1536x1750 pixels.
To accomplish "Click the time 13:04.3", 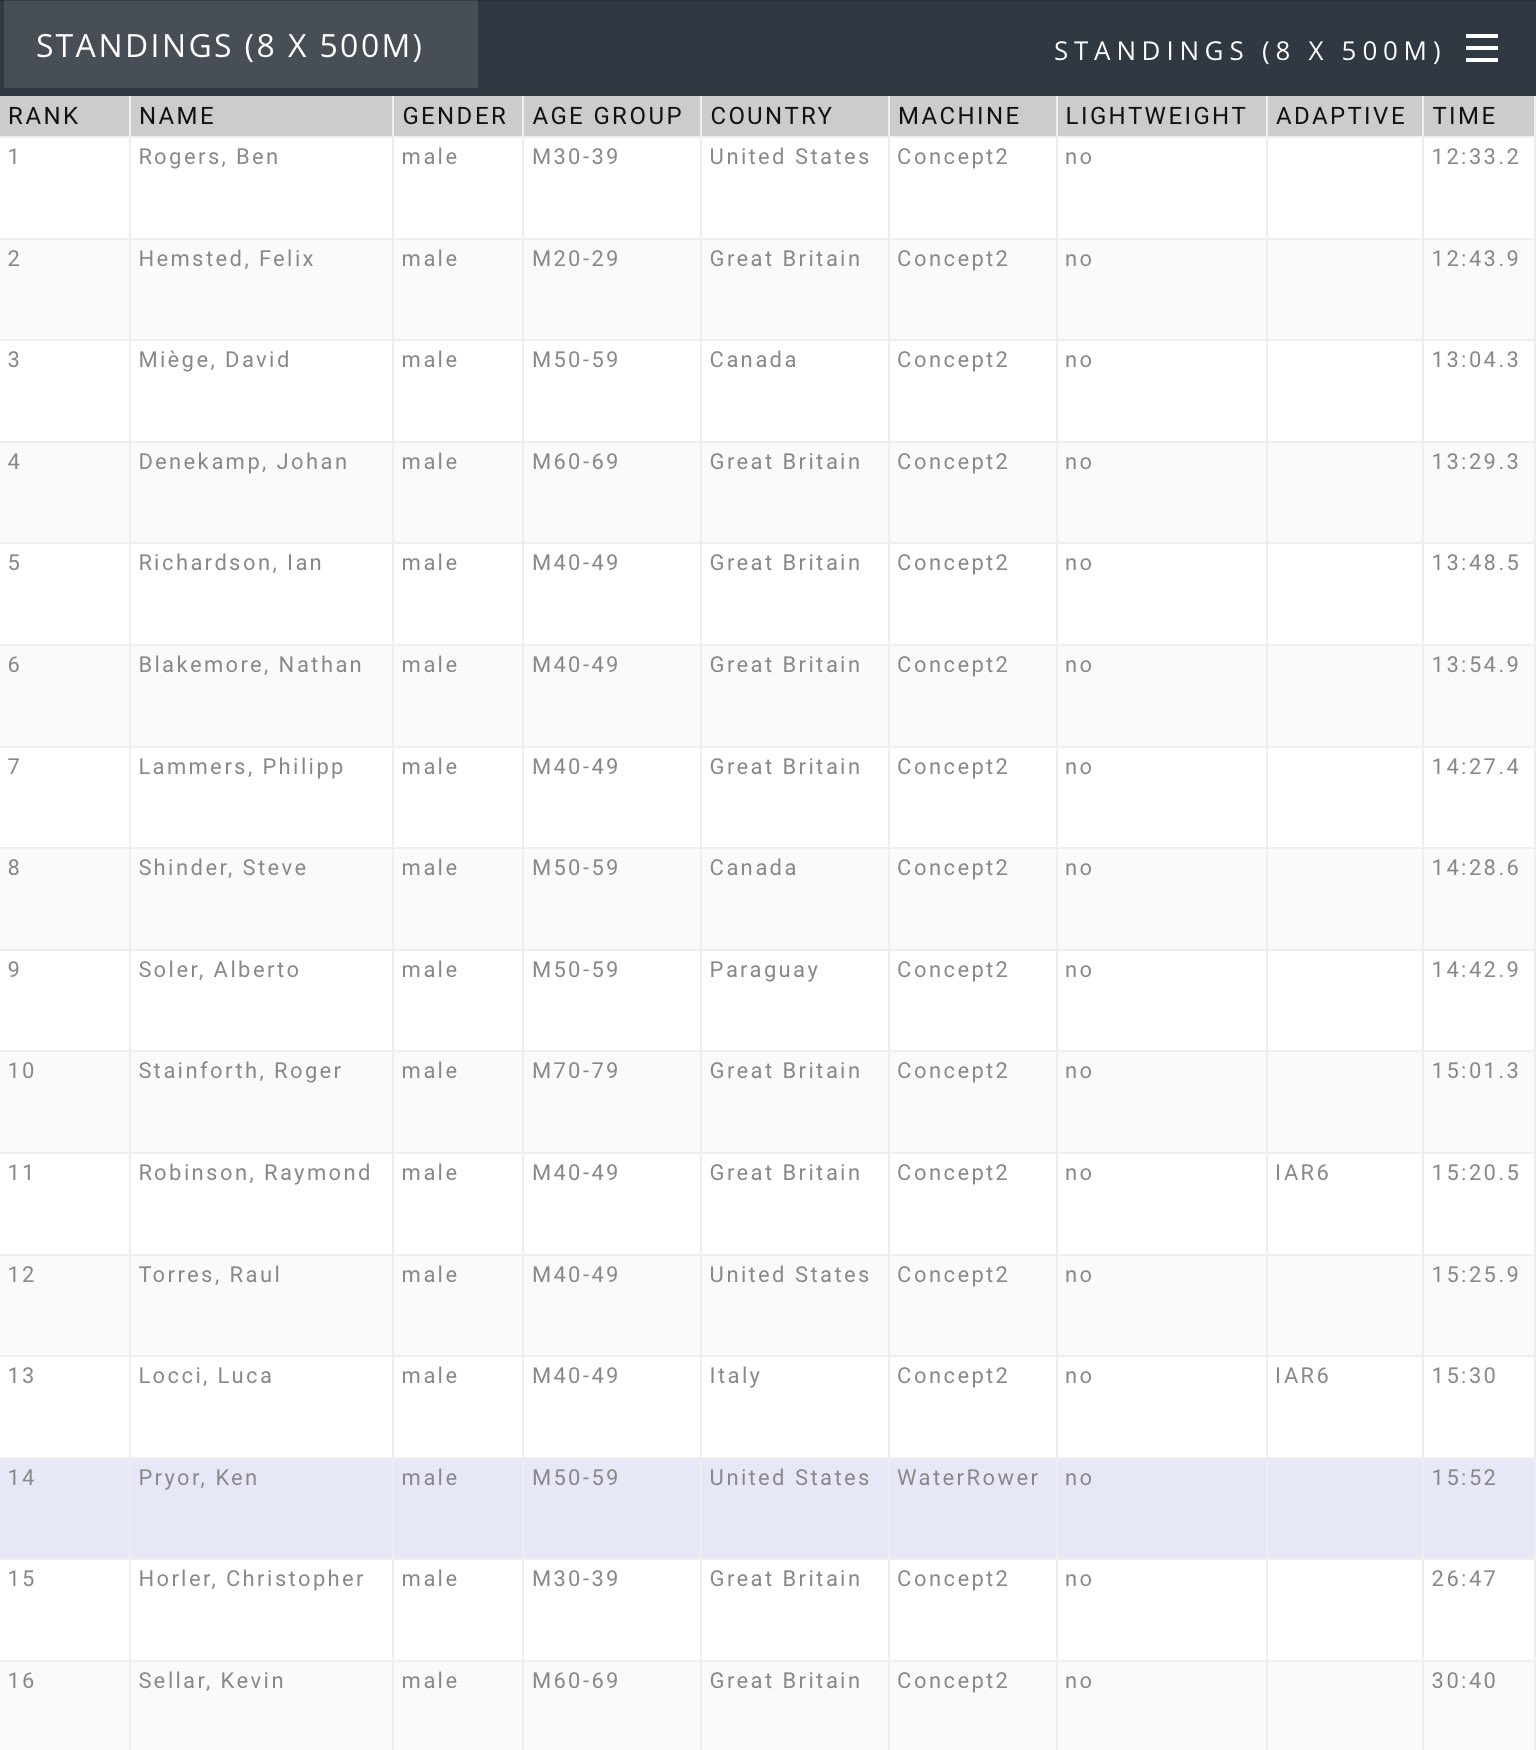I will 1475,360.
